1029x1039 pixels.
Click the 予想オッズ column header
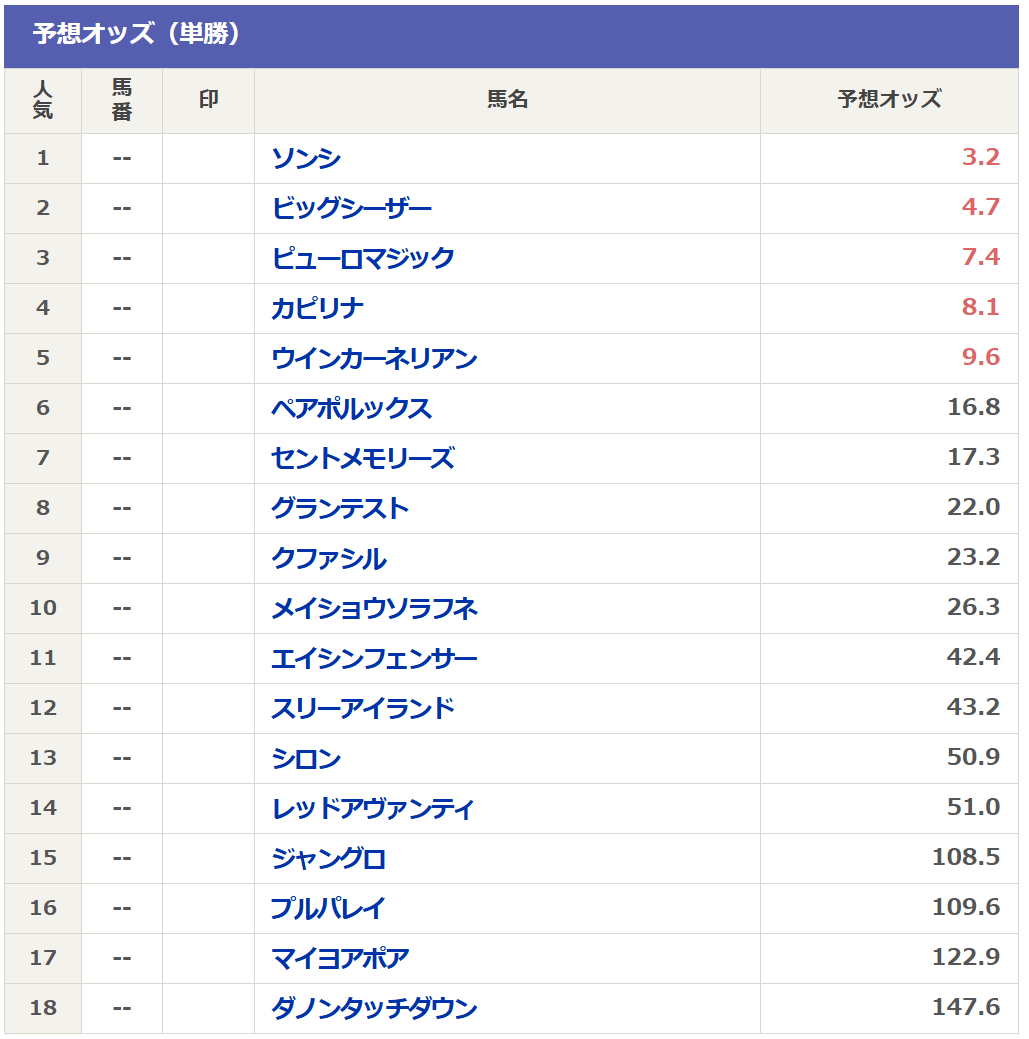(889, 101)
